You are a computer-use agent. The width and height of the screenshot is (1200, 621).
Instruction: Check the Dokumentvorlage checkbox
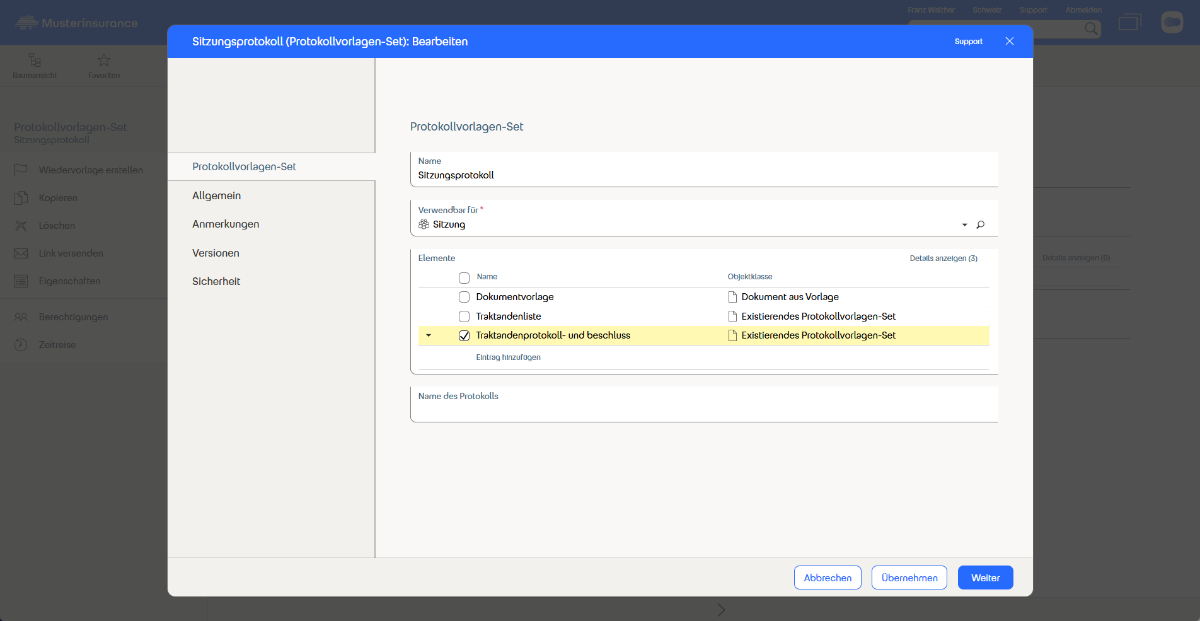464,297
